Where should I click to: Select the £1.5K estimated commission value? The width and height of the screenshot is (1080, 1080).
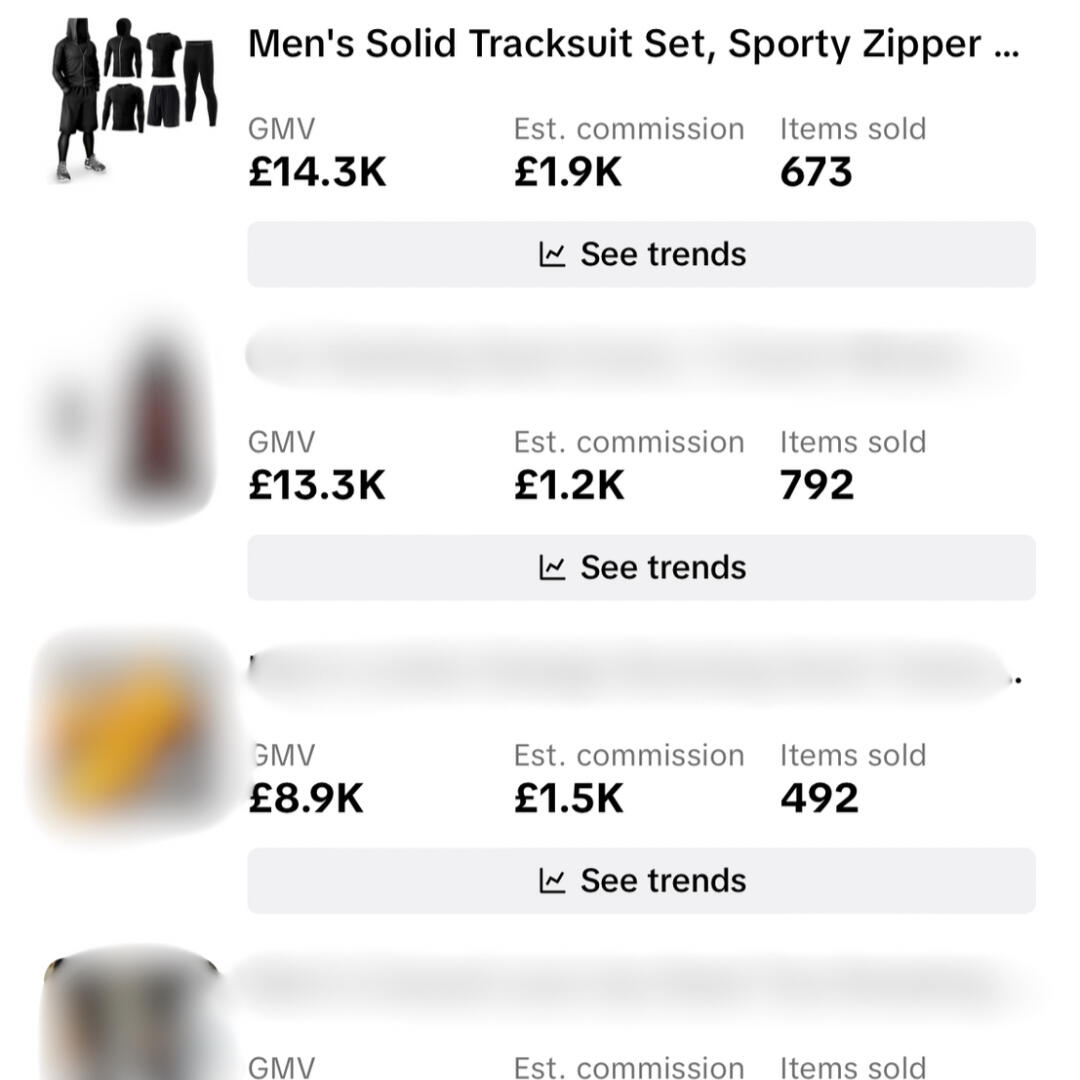(x=568, y=799)
